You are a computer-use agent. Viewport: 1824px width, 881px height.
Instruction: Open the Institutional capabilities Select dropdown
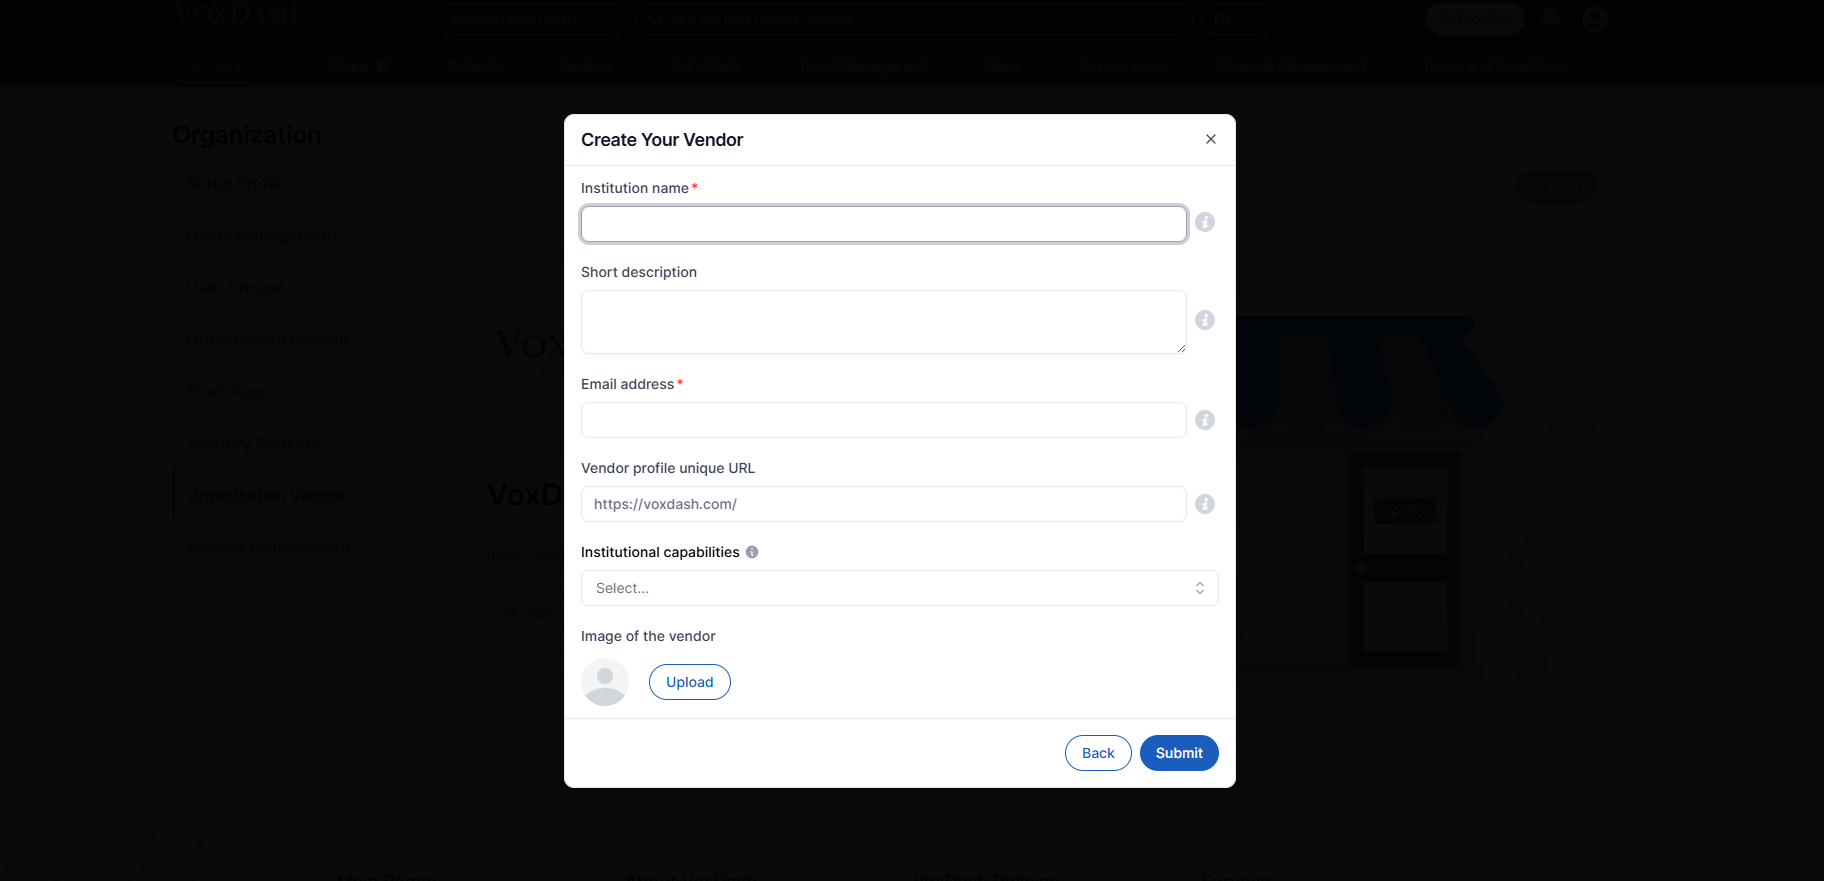(x=897, y=588)
